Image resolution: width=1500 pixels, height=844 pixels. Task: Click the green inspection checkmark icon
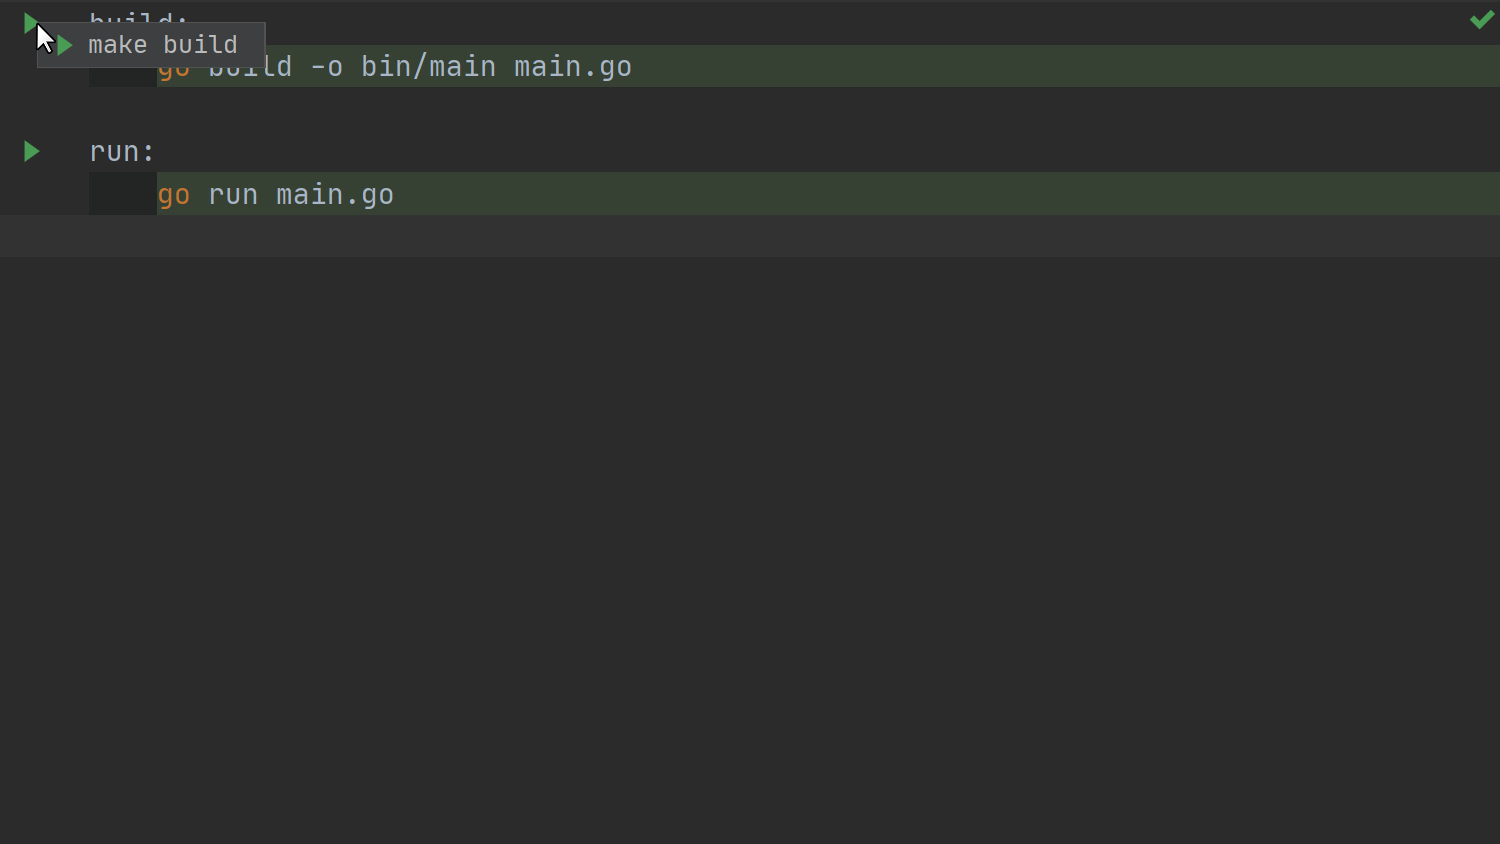point(1481,20)
